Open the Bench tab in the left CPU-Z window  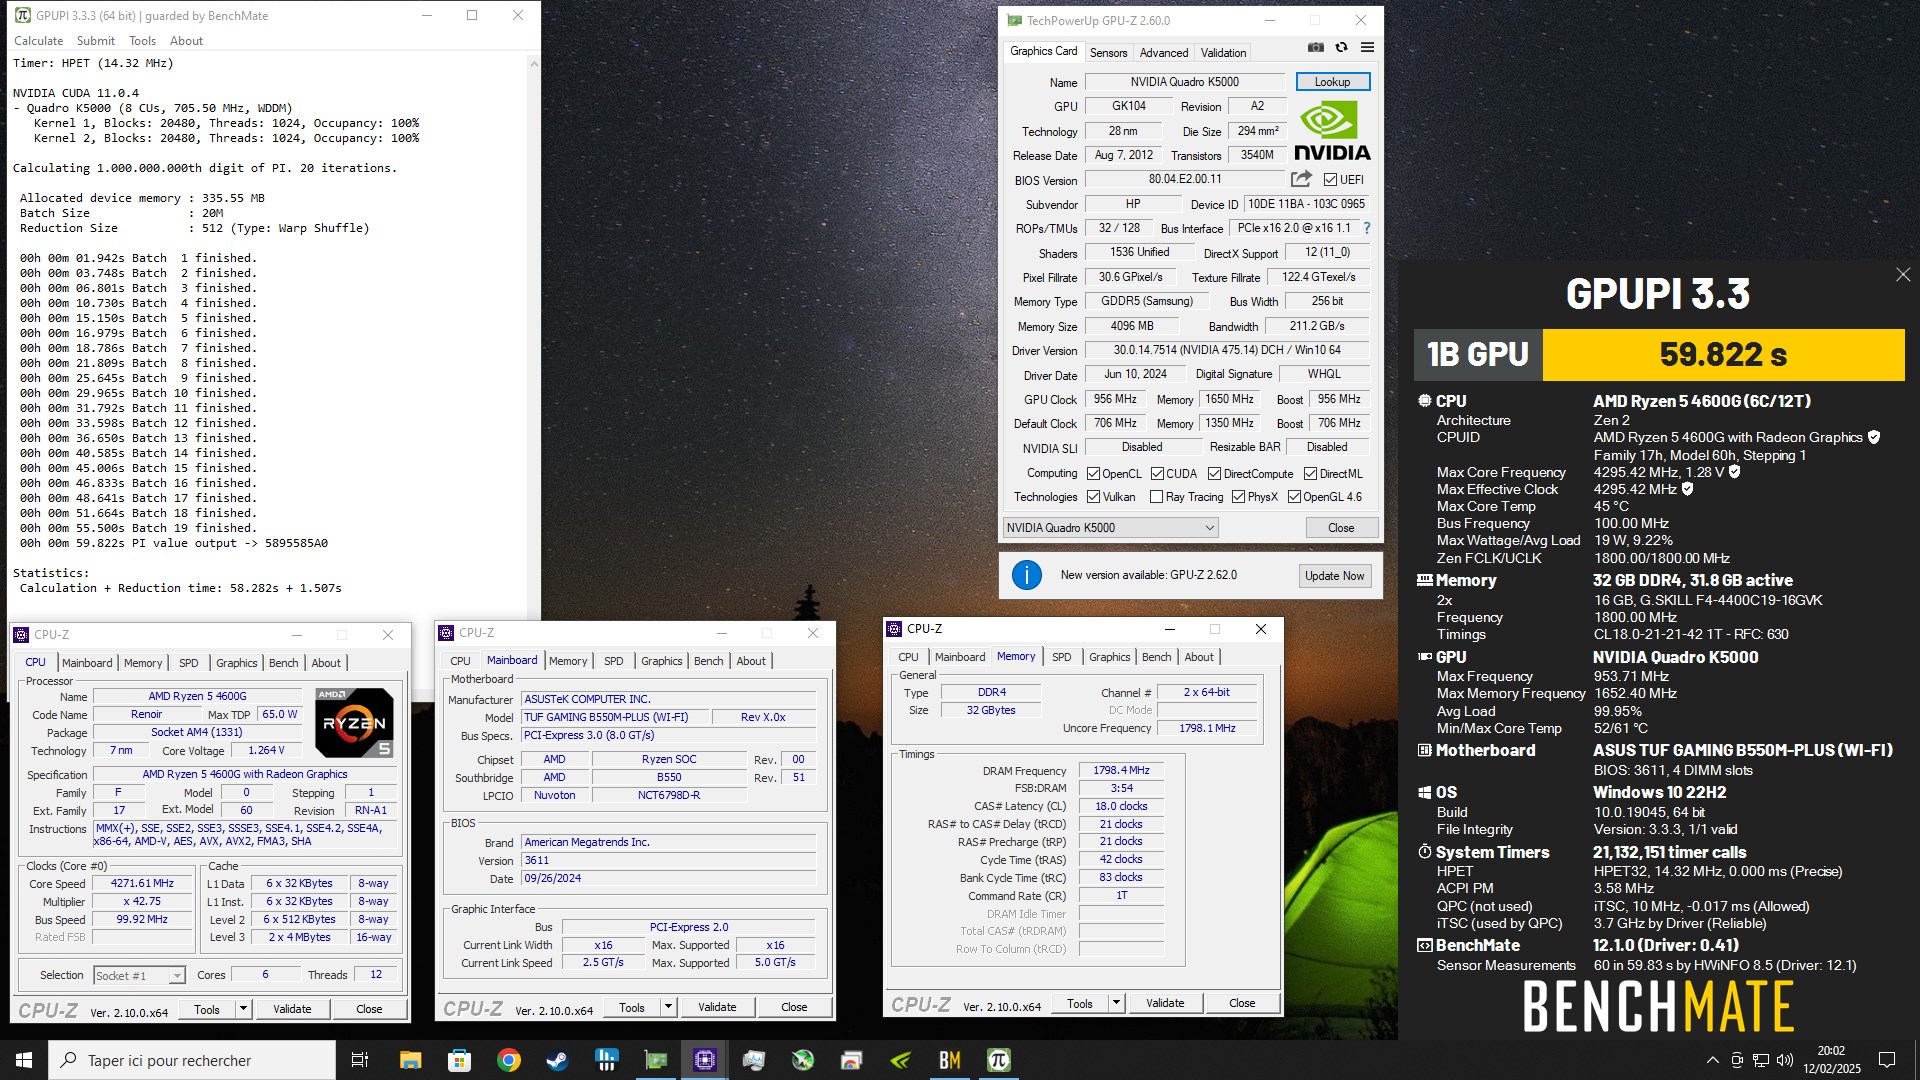tap(283, 663)
